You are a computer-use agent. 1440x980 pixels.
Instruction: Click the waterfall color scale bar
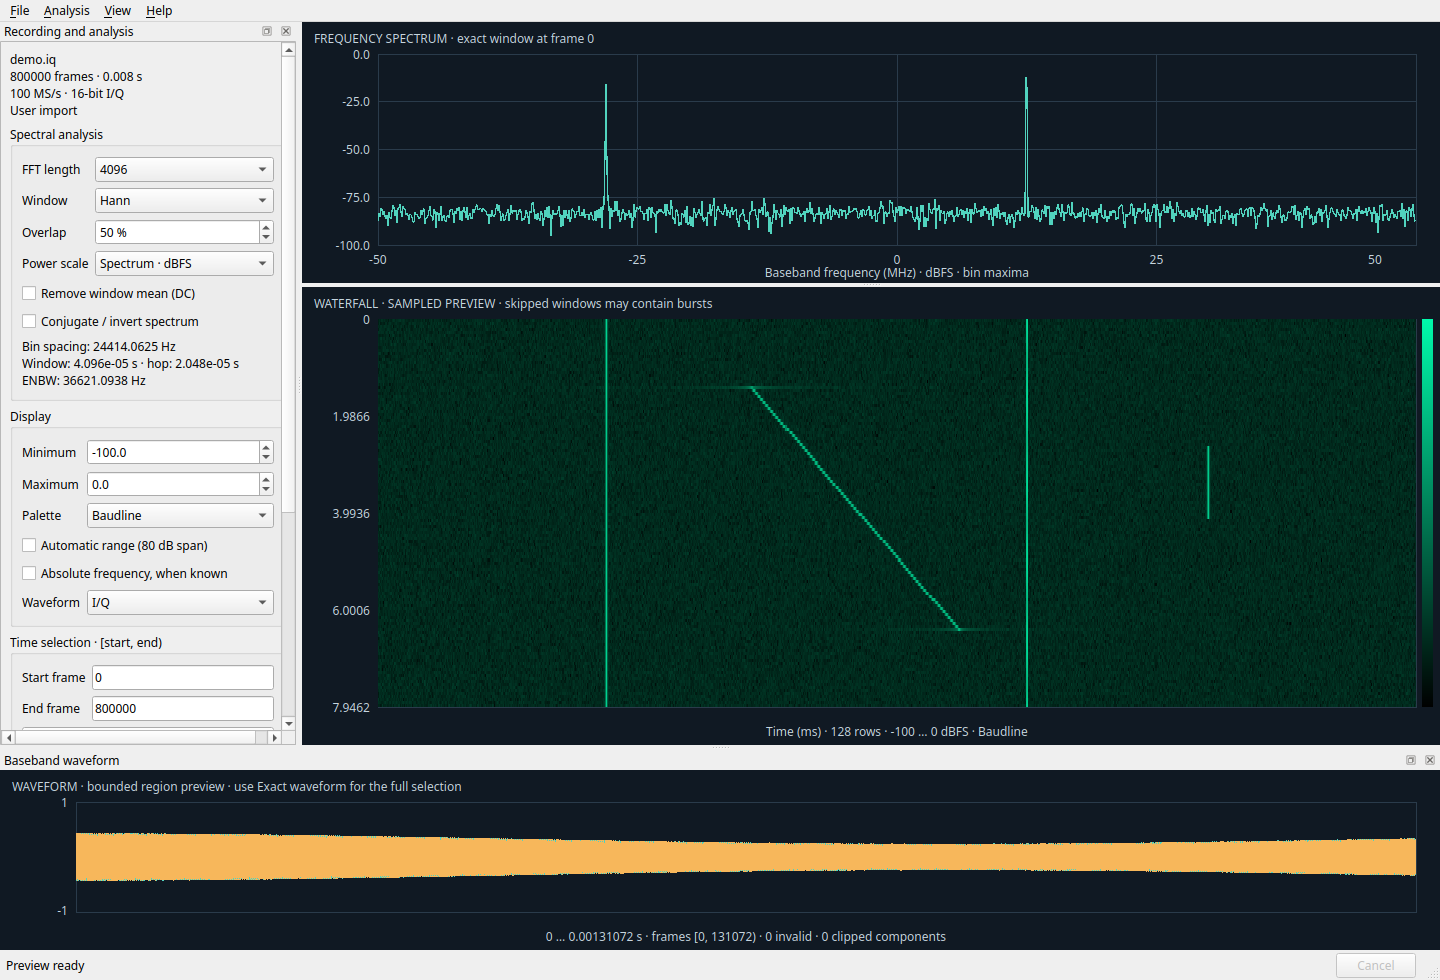tap(1427, 513)
